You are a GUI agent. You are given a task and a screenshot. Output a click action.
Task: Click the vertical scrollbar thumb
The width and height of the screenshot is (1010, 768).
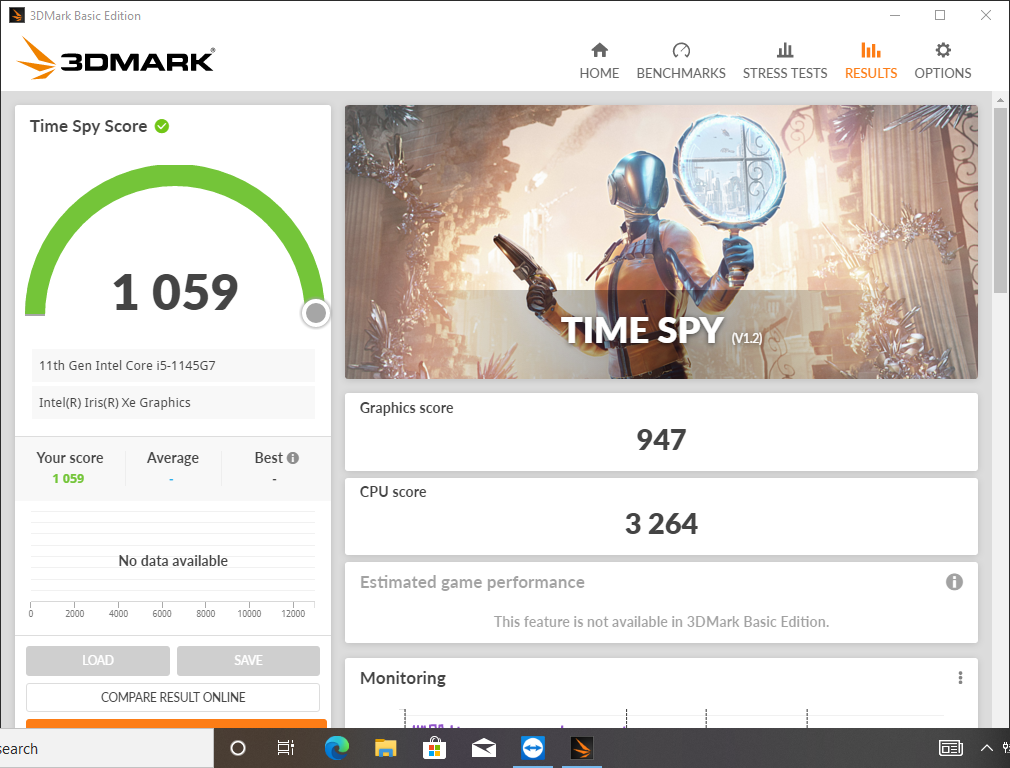click(x=1000, y=200)
